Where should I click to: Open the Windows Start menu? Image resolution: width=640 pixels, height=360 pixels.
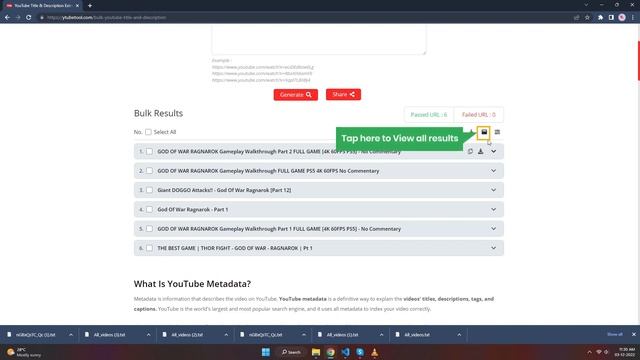(266, 352)
